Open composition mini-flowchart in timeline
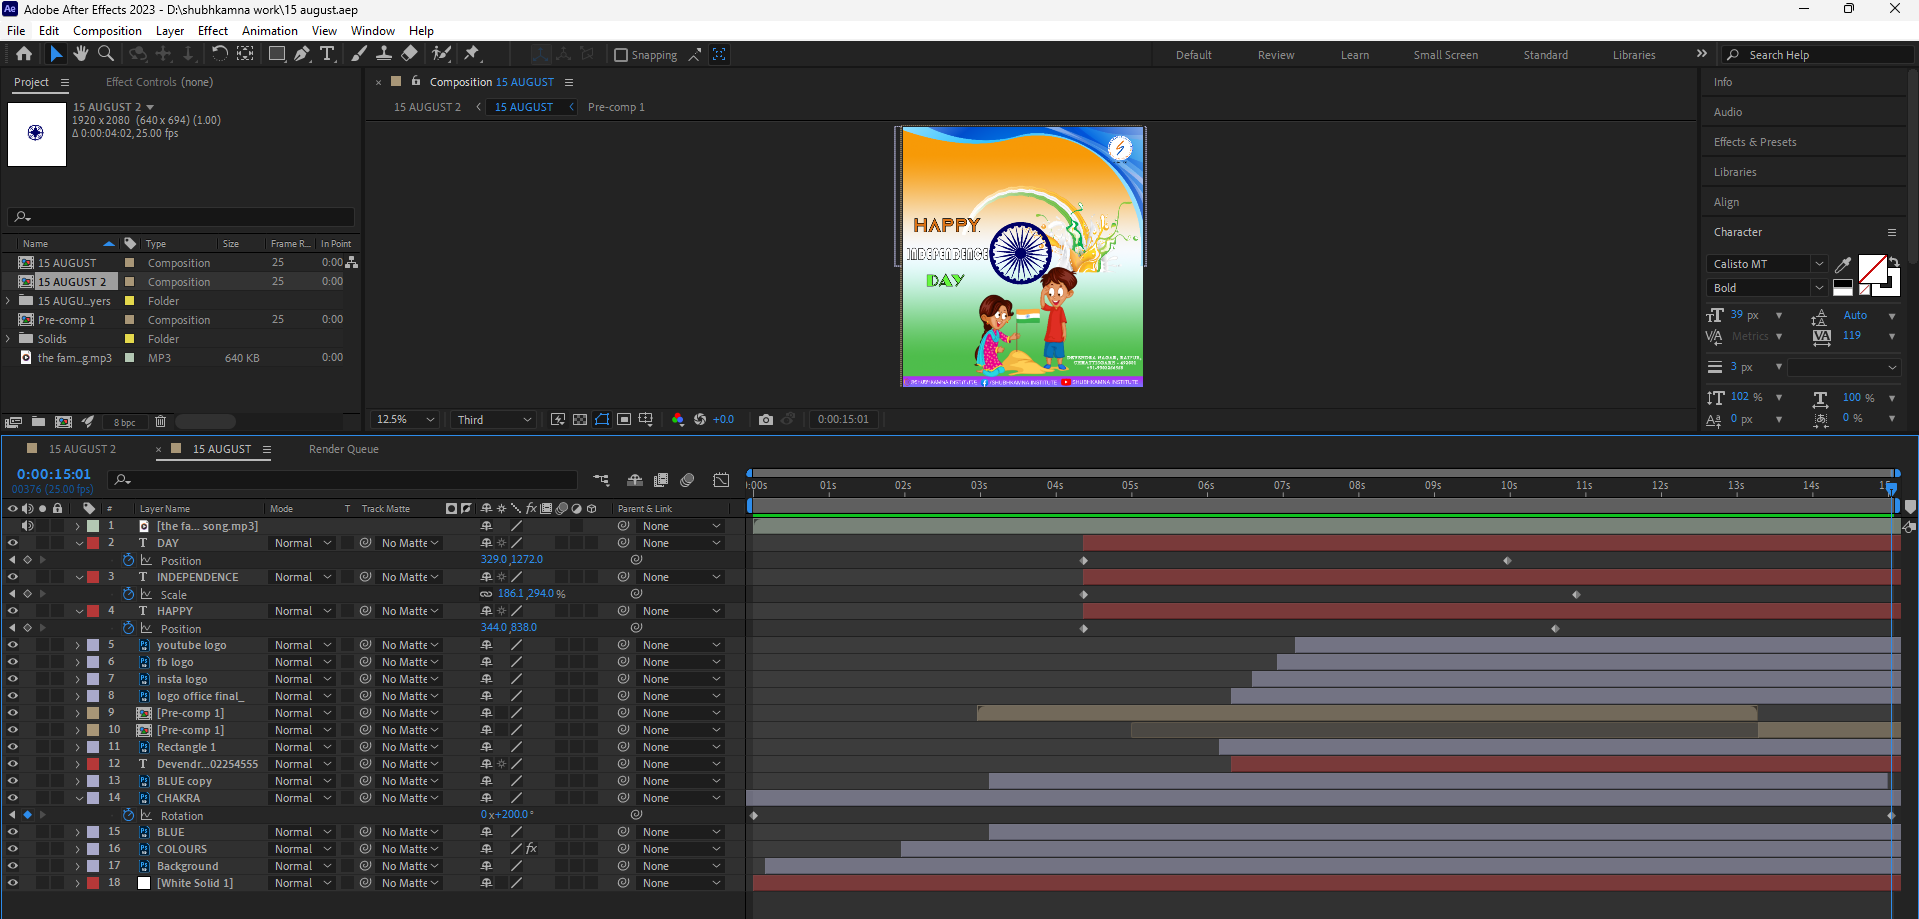 pos(601,480)
